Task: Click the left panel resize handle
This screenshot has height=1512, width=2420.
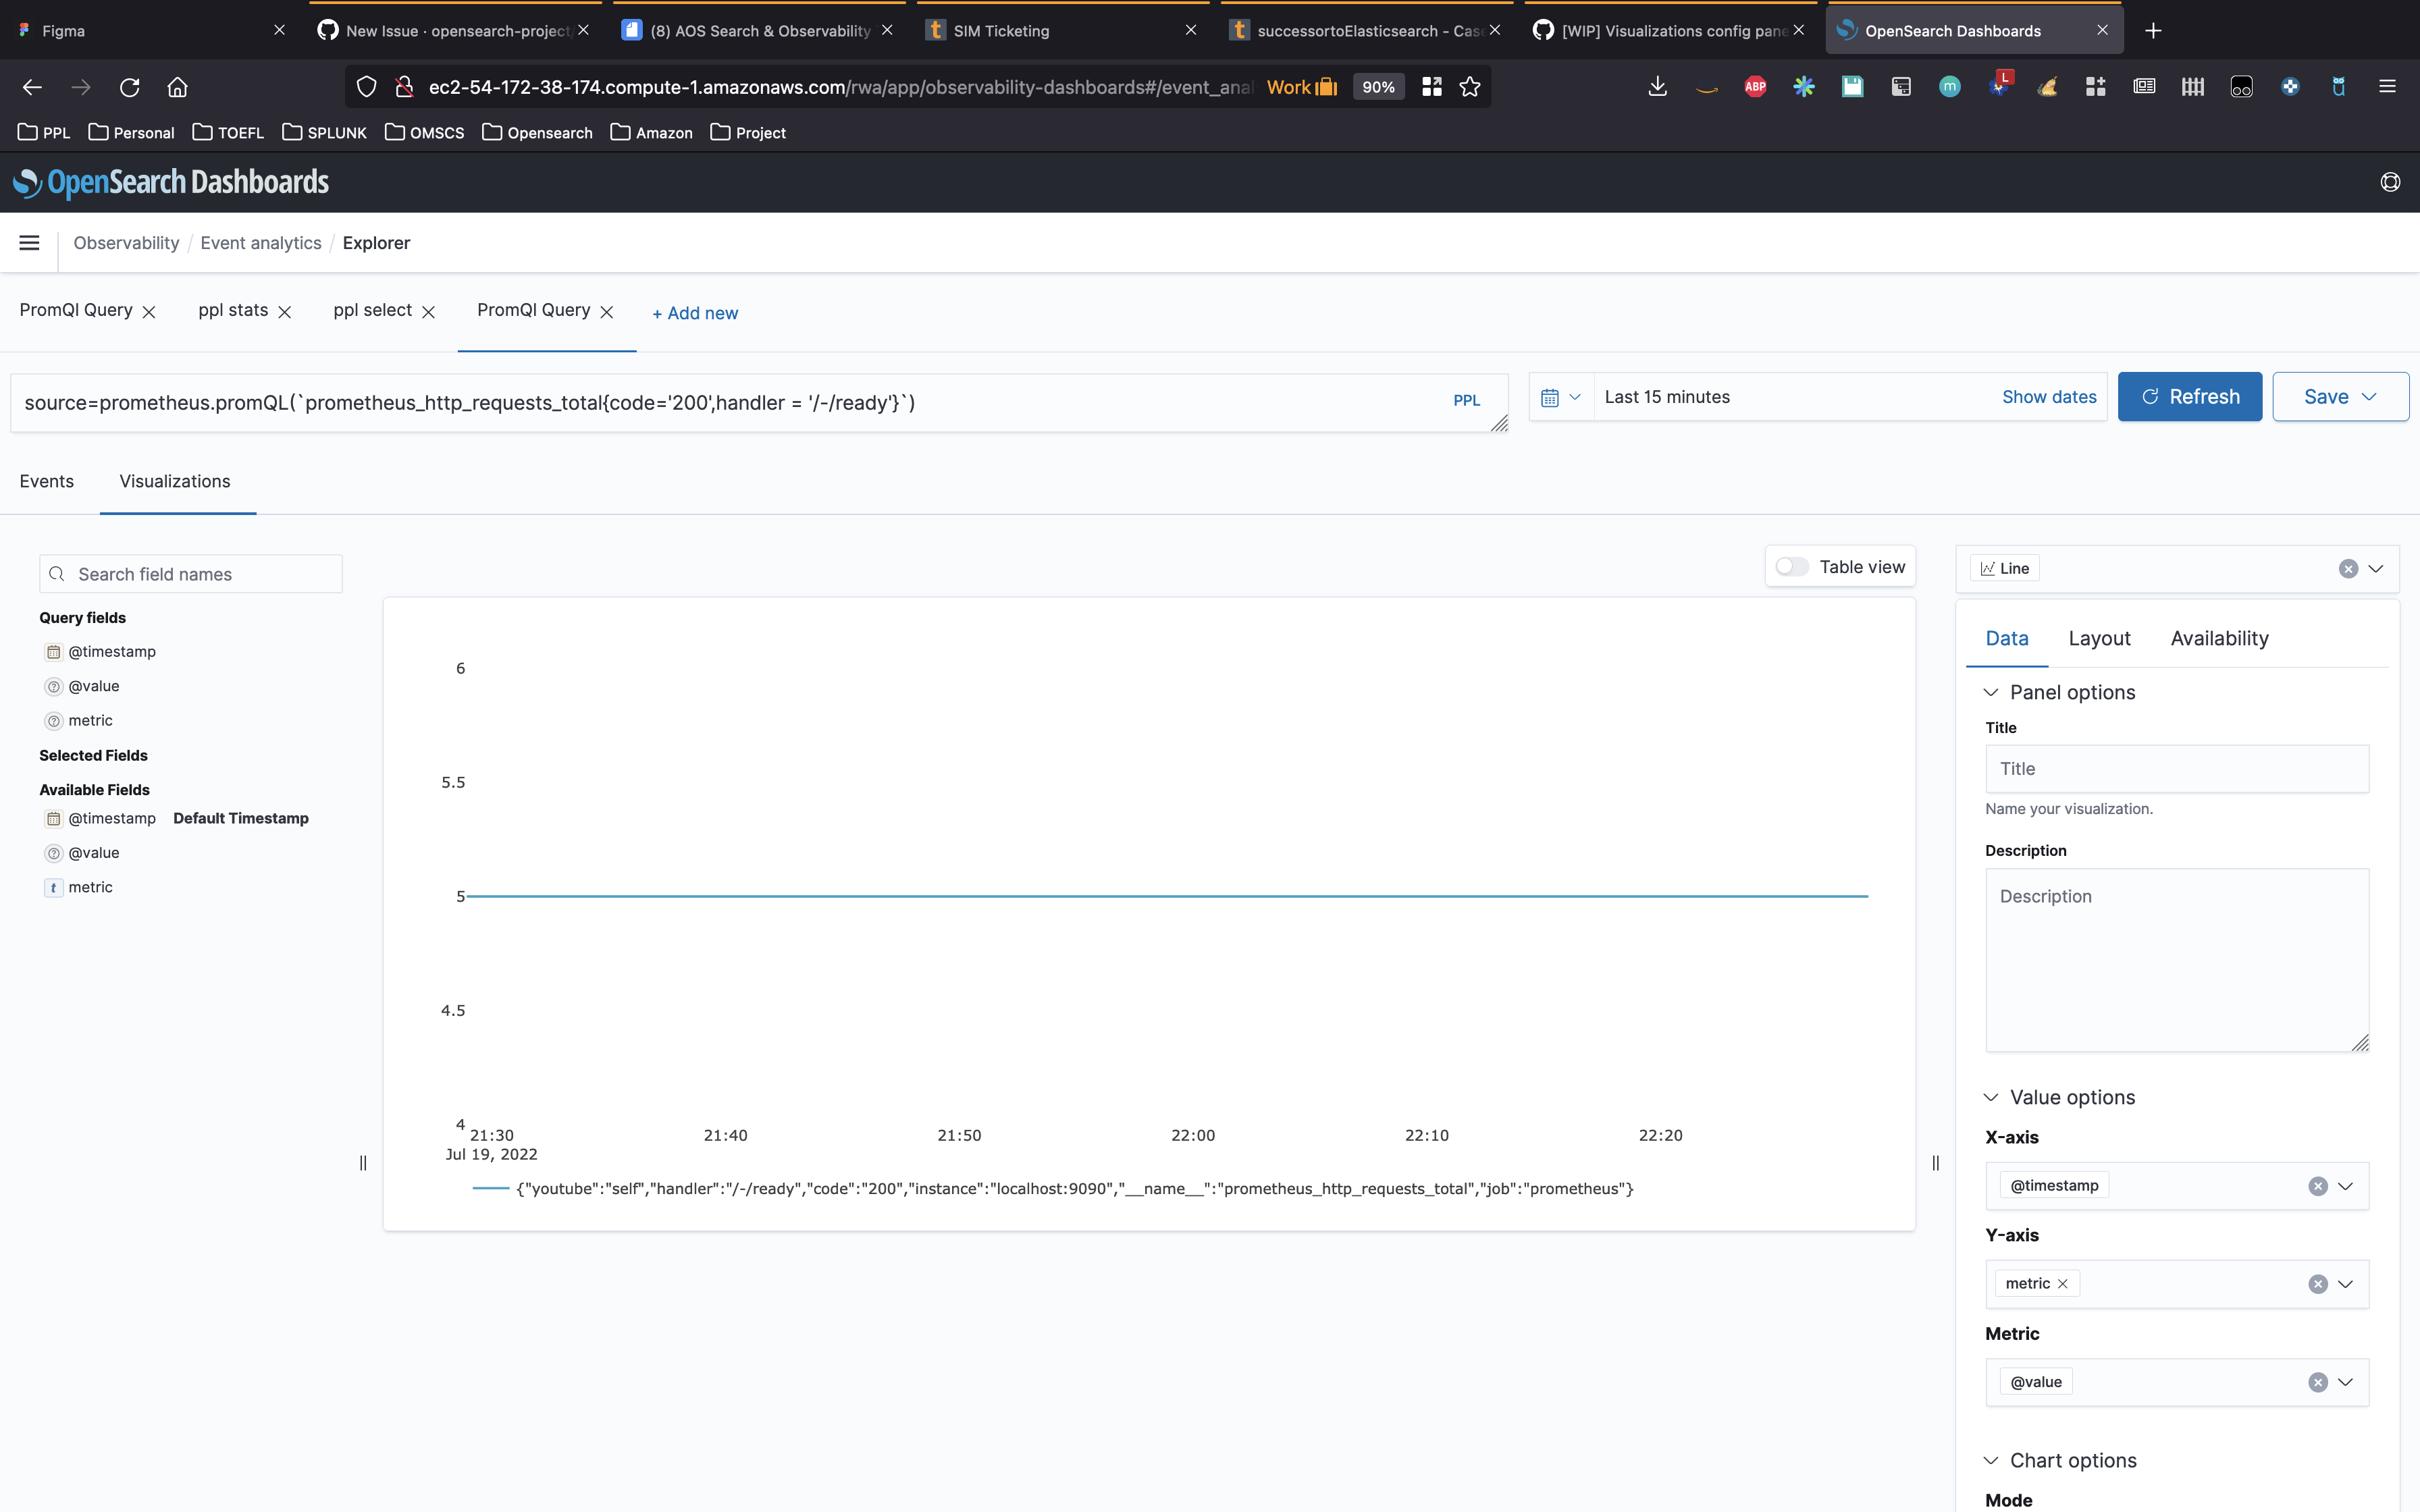Action: pyautogui.click(x=363, y=1162)
